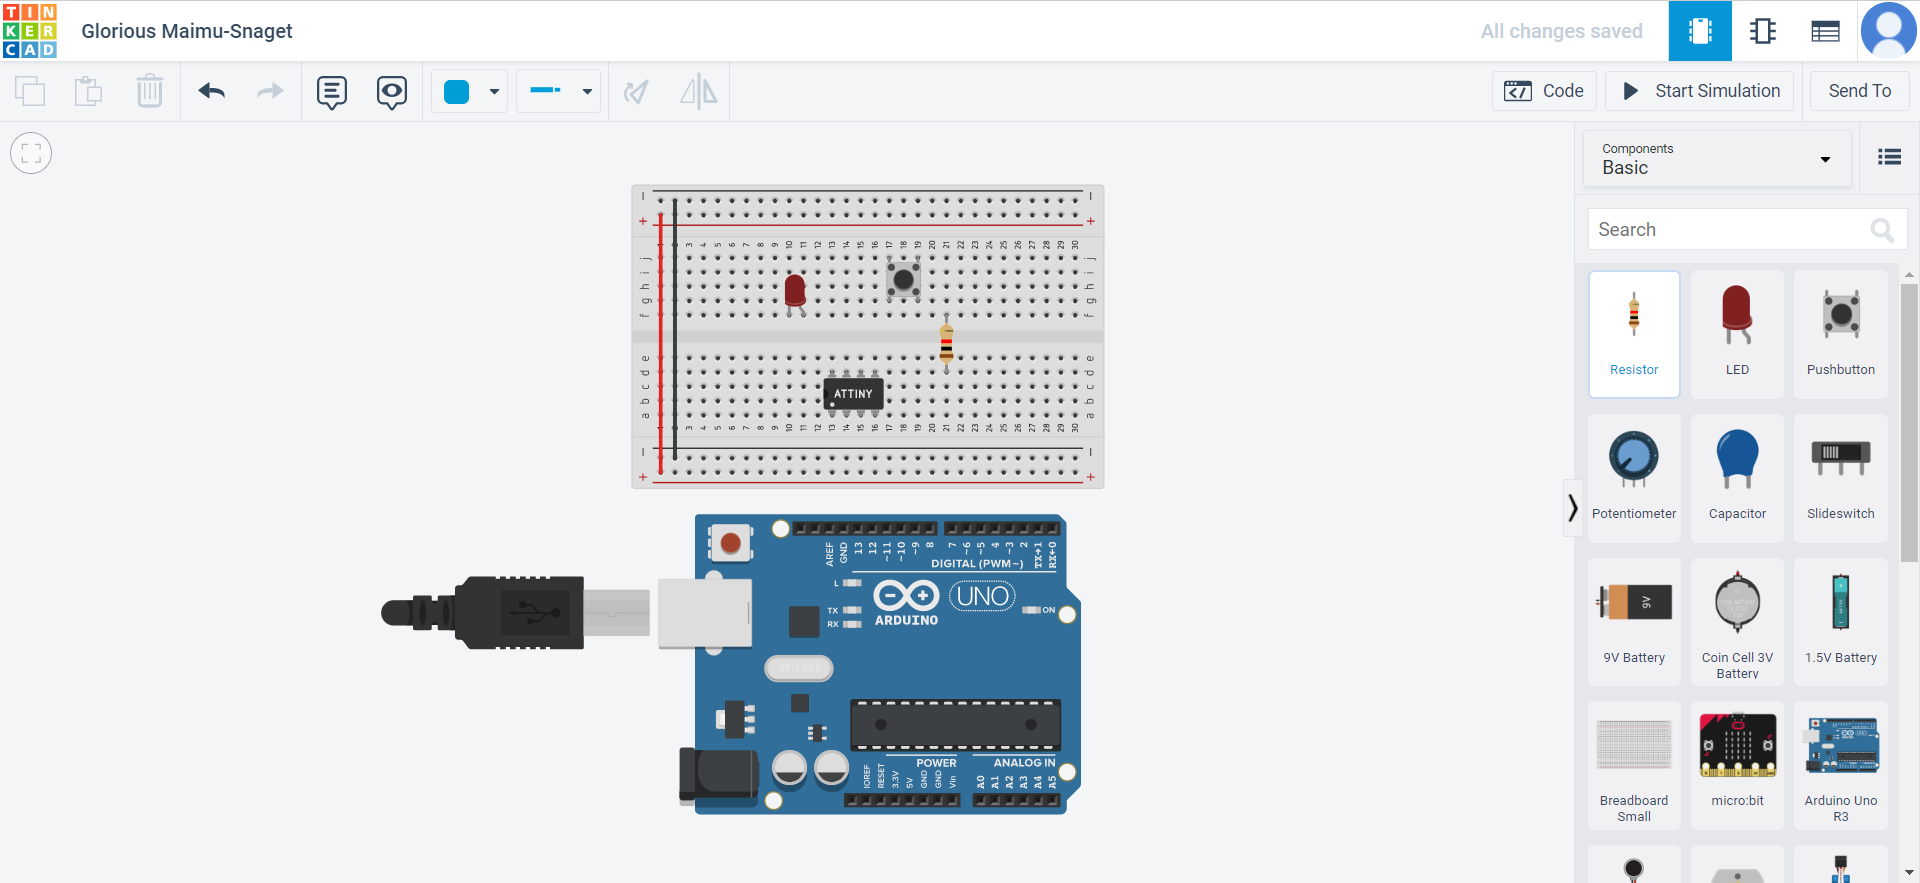This screenshot has width=1920, height=883.
Task: Select the red wire on breadboard
Action: (x=660, y=342)
